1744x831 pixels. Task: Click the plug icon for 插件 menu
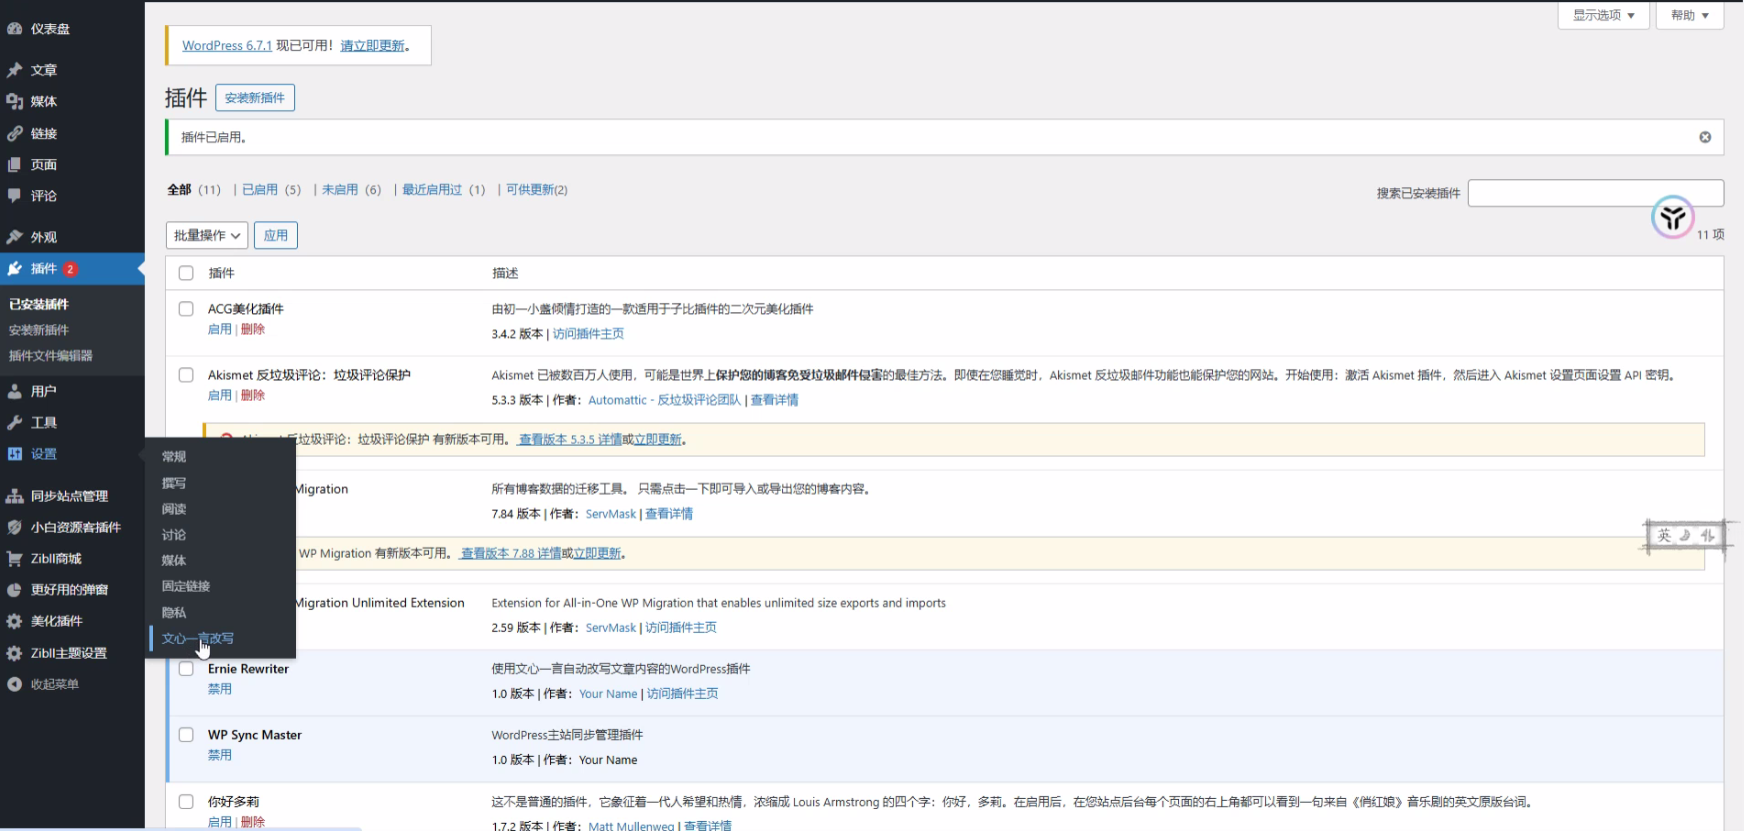[x=15, y=268]
